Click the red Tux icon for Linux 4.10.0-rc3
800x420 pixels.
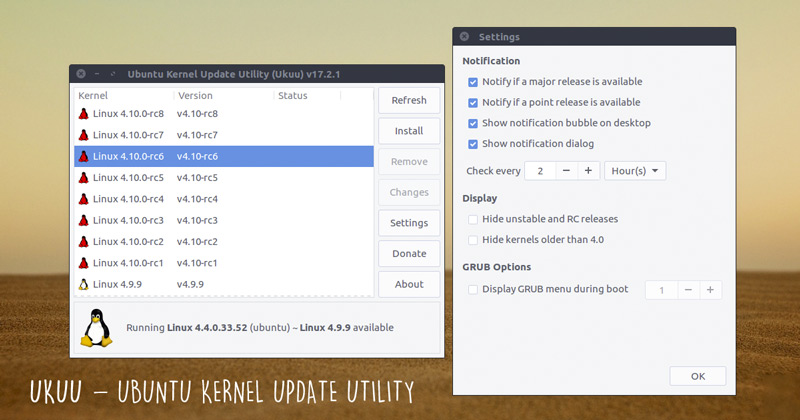pos(84,220)
